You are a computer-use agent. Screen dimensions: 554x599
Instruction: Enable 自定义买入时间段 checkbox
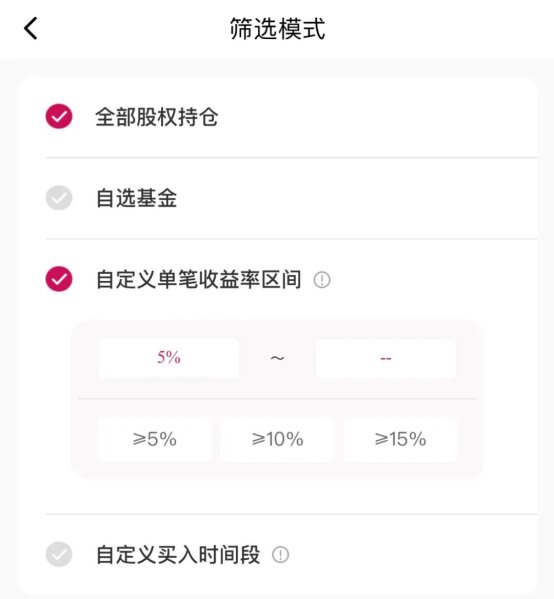(59, 554)
